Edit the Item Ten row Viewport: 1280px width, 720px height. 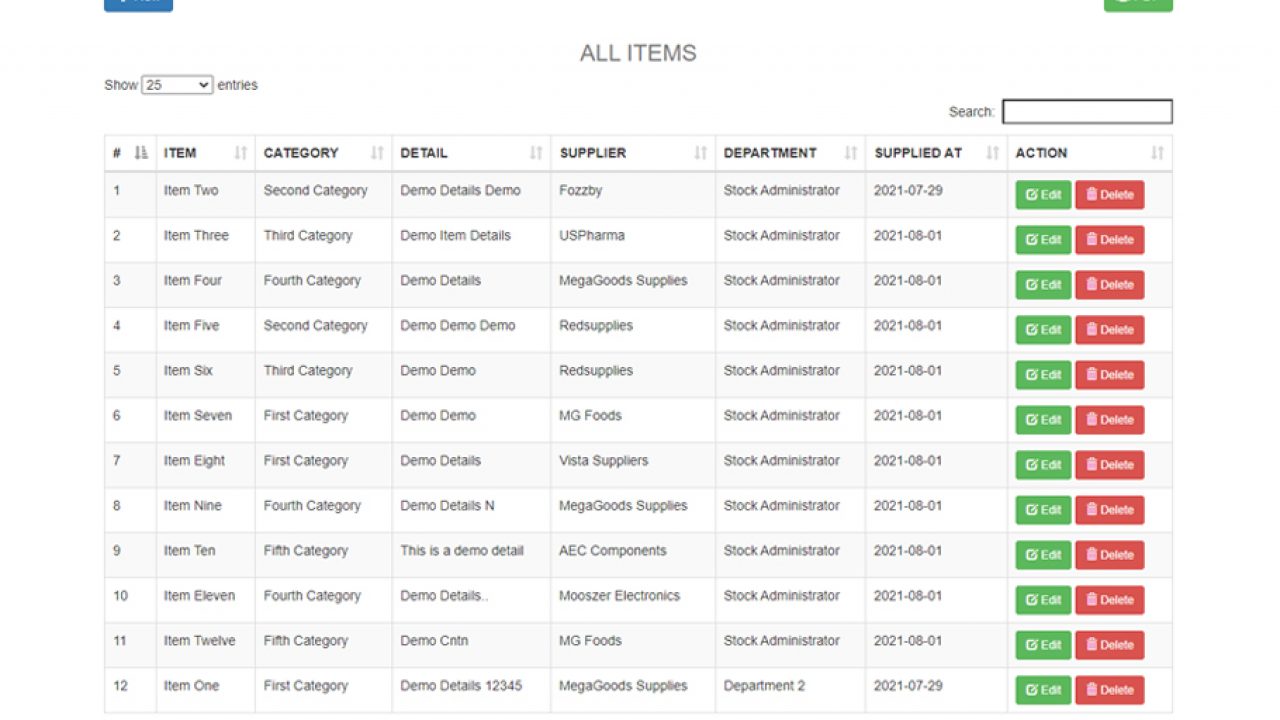tap(1043, 555)
